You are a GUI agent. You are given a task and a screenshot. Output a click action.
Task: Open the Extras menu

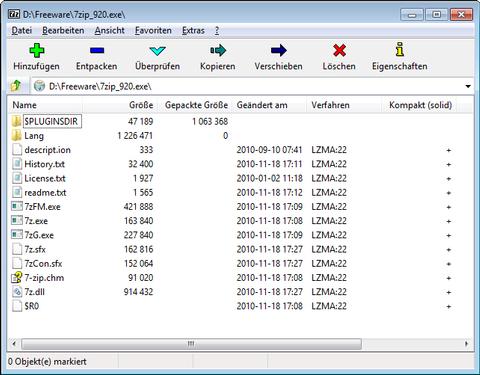coord(193,31)
